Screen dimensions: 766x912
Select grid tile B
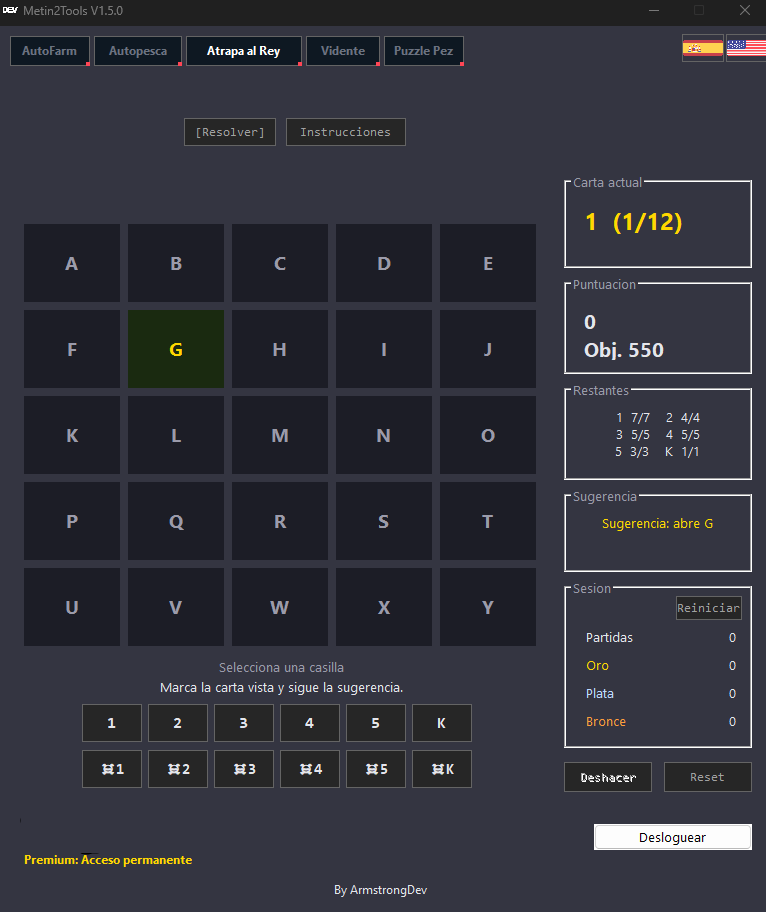176,263
